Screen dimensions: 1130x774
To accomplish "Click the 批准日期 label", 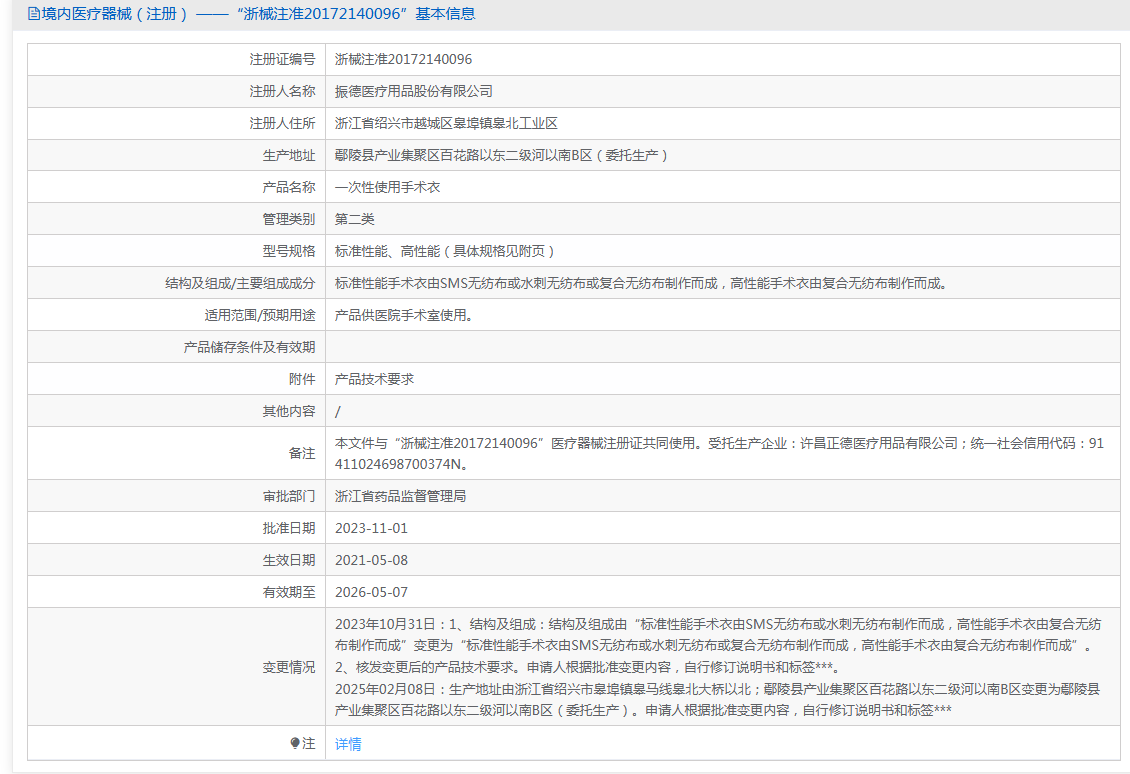I will point(289,528).
